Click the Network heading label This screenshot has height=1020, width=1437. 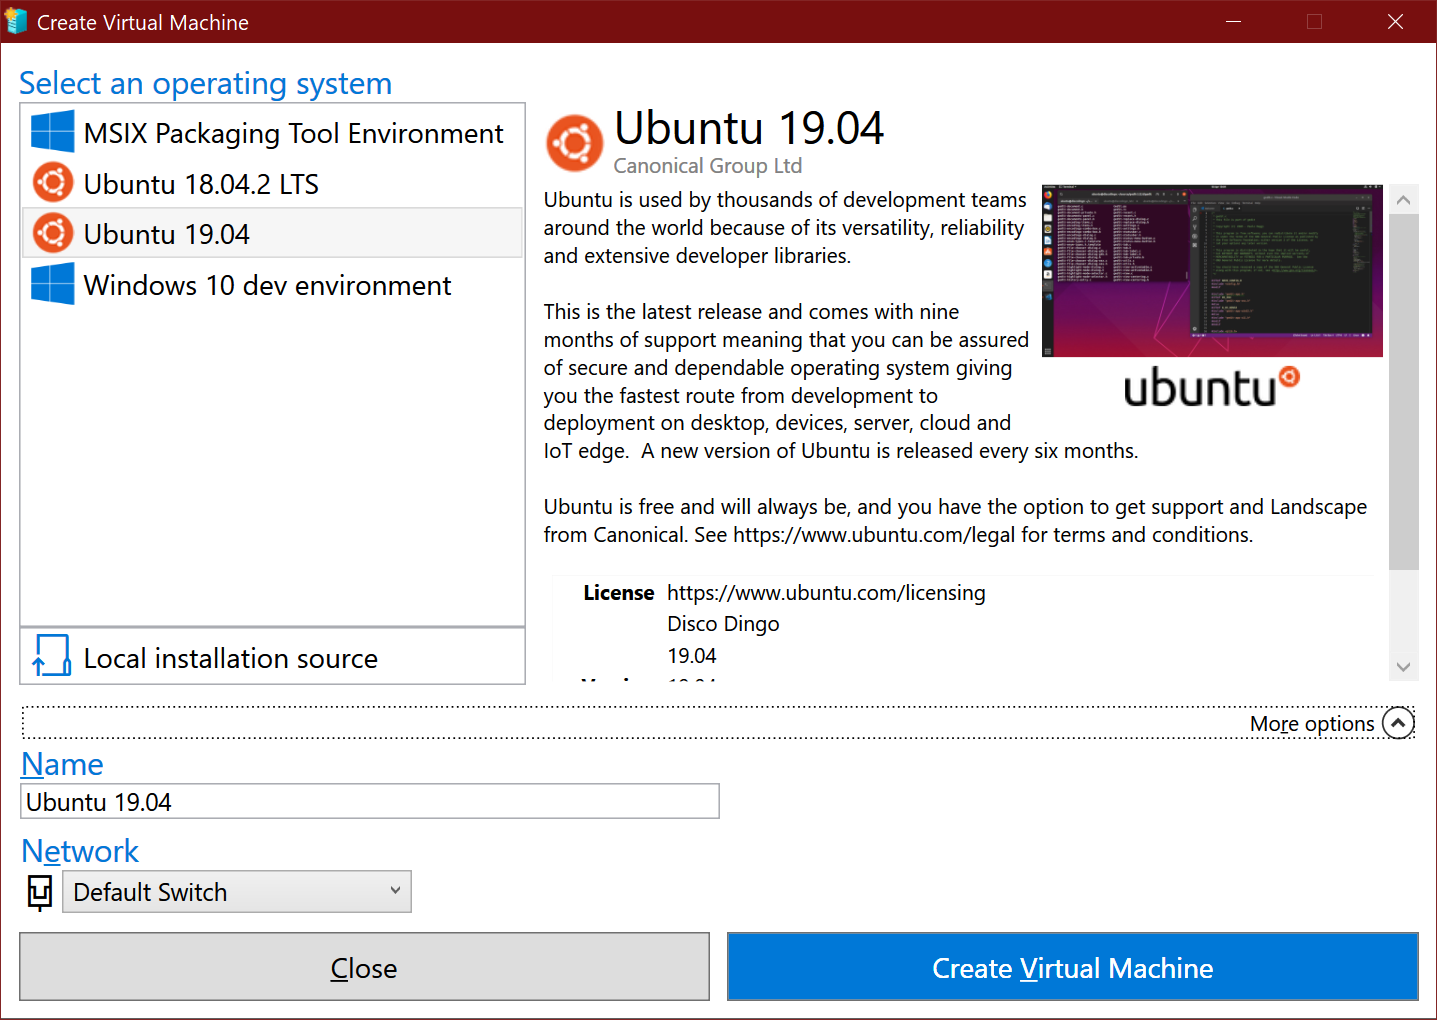(x=80, y=850)
